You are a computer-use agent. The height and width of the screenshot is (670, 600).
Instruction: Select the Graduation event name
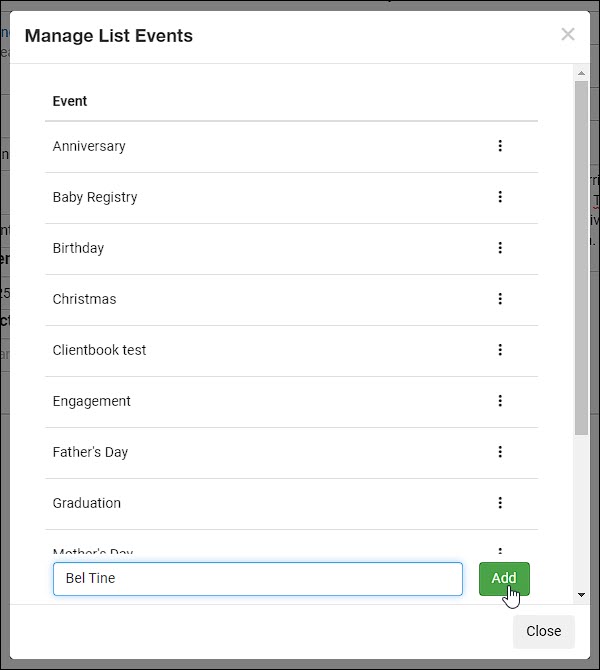pyautogui.click(x=87, y=503)
